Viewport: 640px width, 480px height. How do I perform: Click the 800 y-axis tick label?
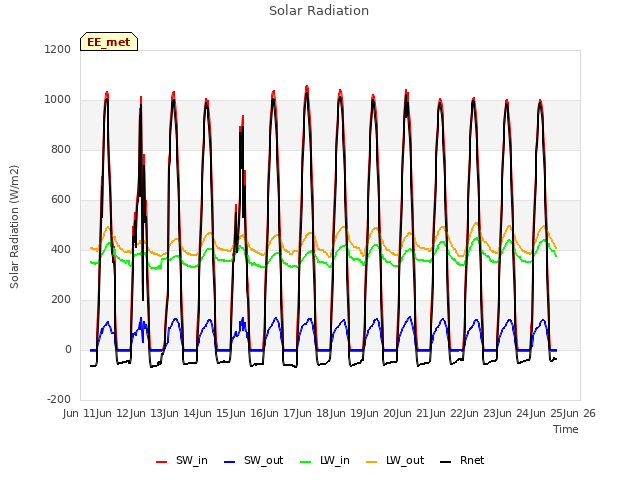61,149
